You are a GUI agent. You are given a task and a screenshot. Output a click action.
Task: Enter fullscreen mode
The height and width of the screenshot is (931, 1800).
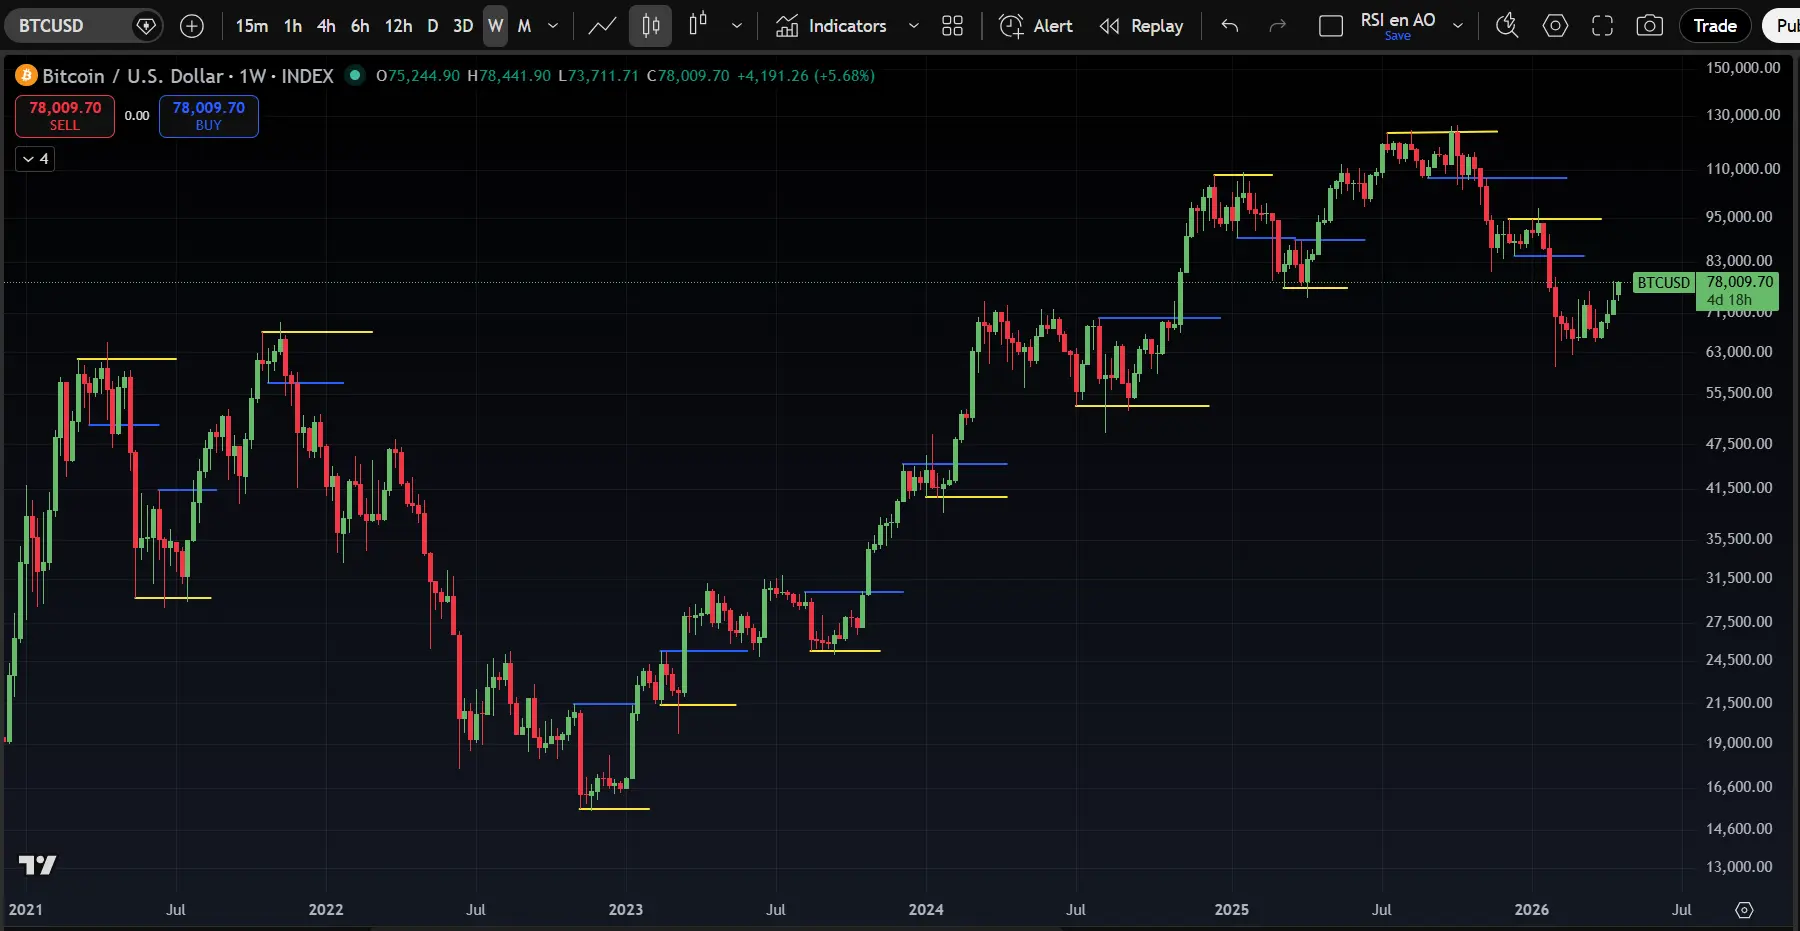(x=1602, y=26)
